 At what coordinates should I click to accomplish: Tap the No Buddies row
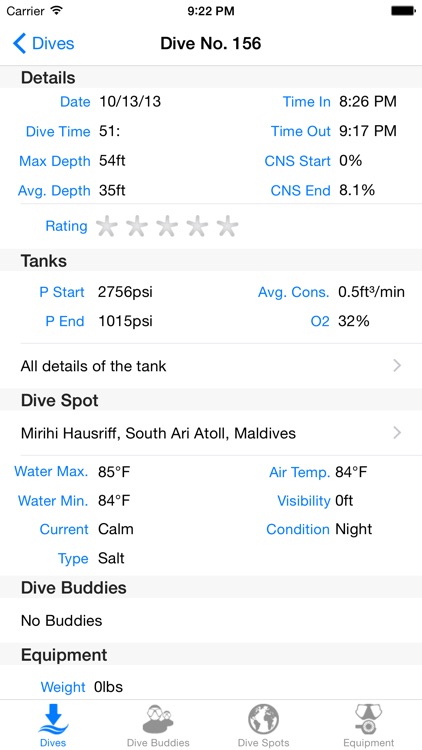pyautogui.click(x=211, y=620)
